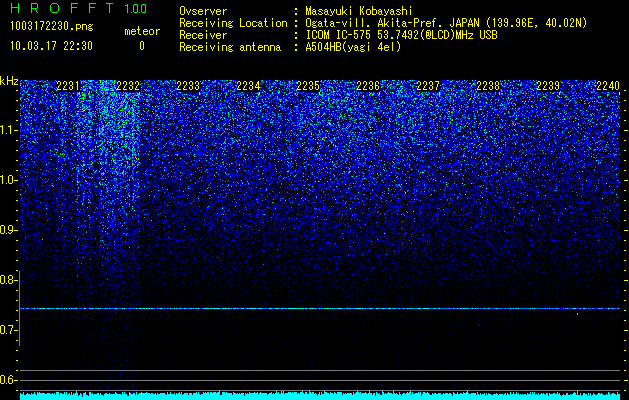Click the kHz axis unit label
The height and width of the screenshot is (400, 629).
pos(9,81)
